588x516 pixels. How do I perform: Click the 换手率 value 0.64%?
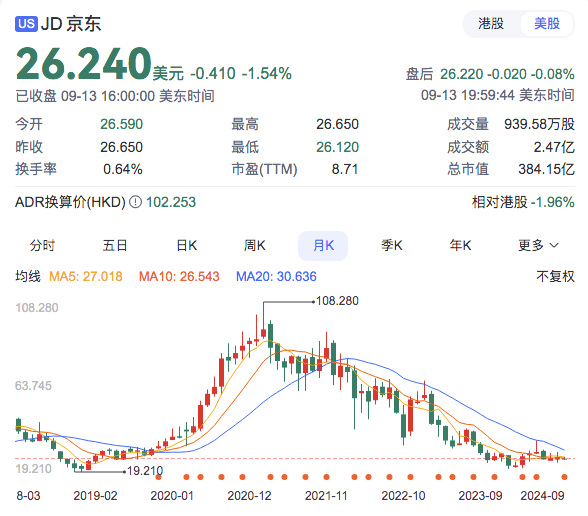[x=123, y=169]
